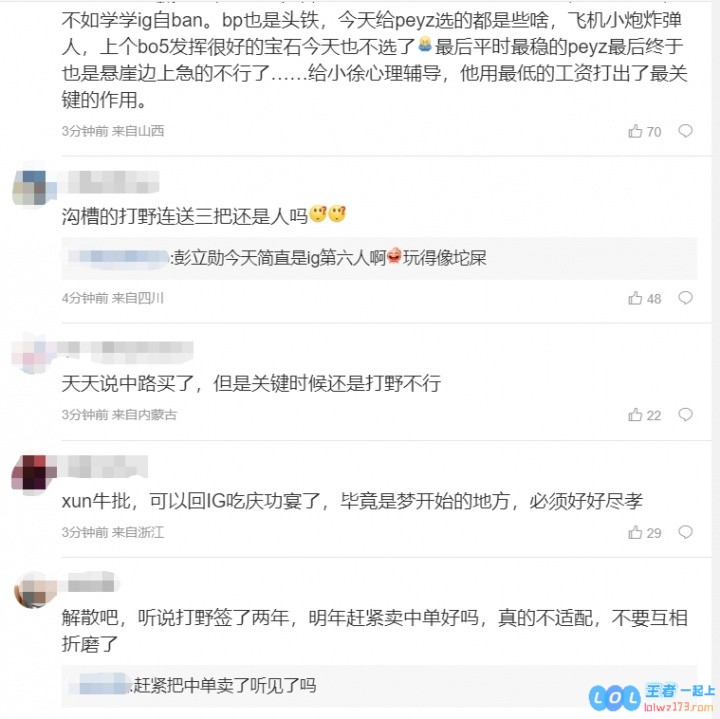720x719 pixels.
Task: Open avatar of the 解散吧 commenter
Action: [34, 590]
